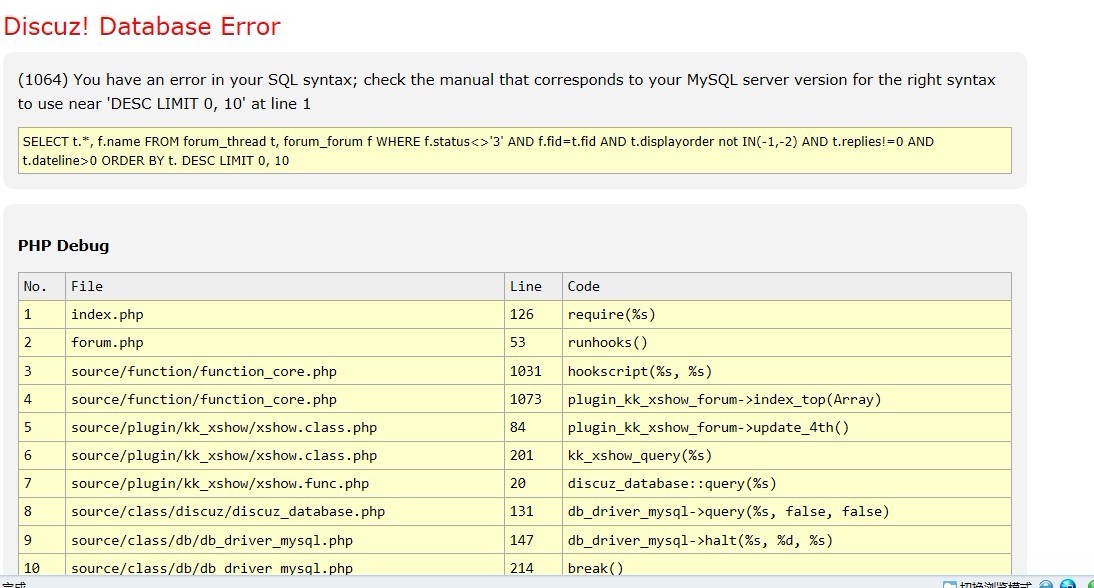1094x588 pixels.
Task: Click the 'hookscript(%s, %s)' code cell
Action: (786, 371)
